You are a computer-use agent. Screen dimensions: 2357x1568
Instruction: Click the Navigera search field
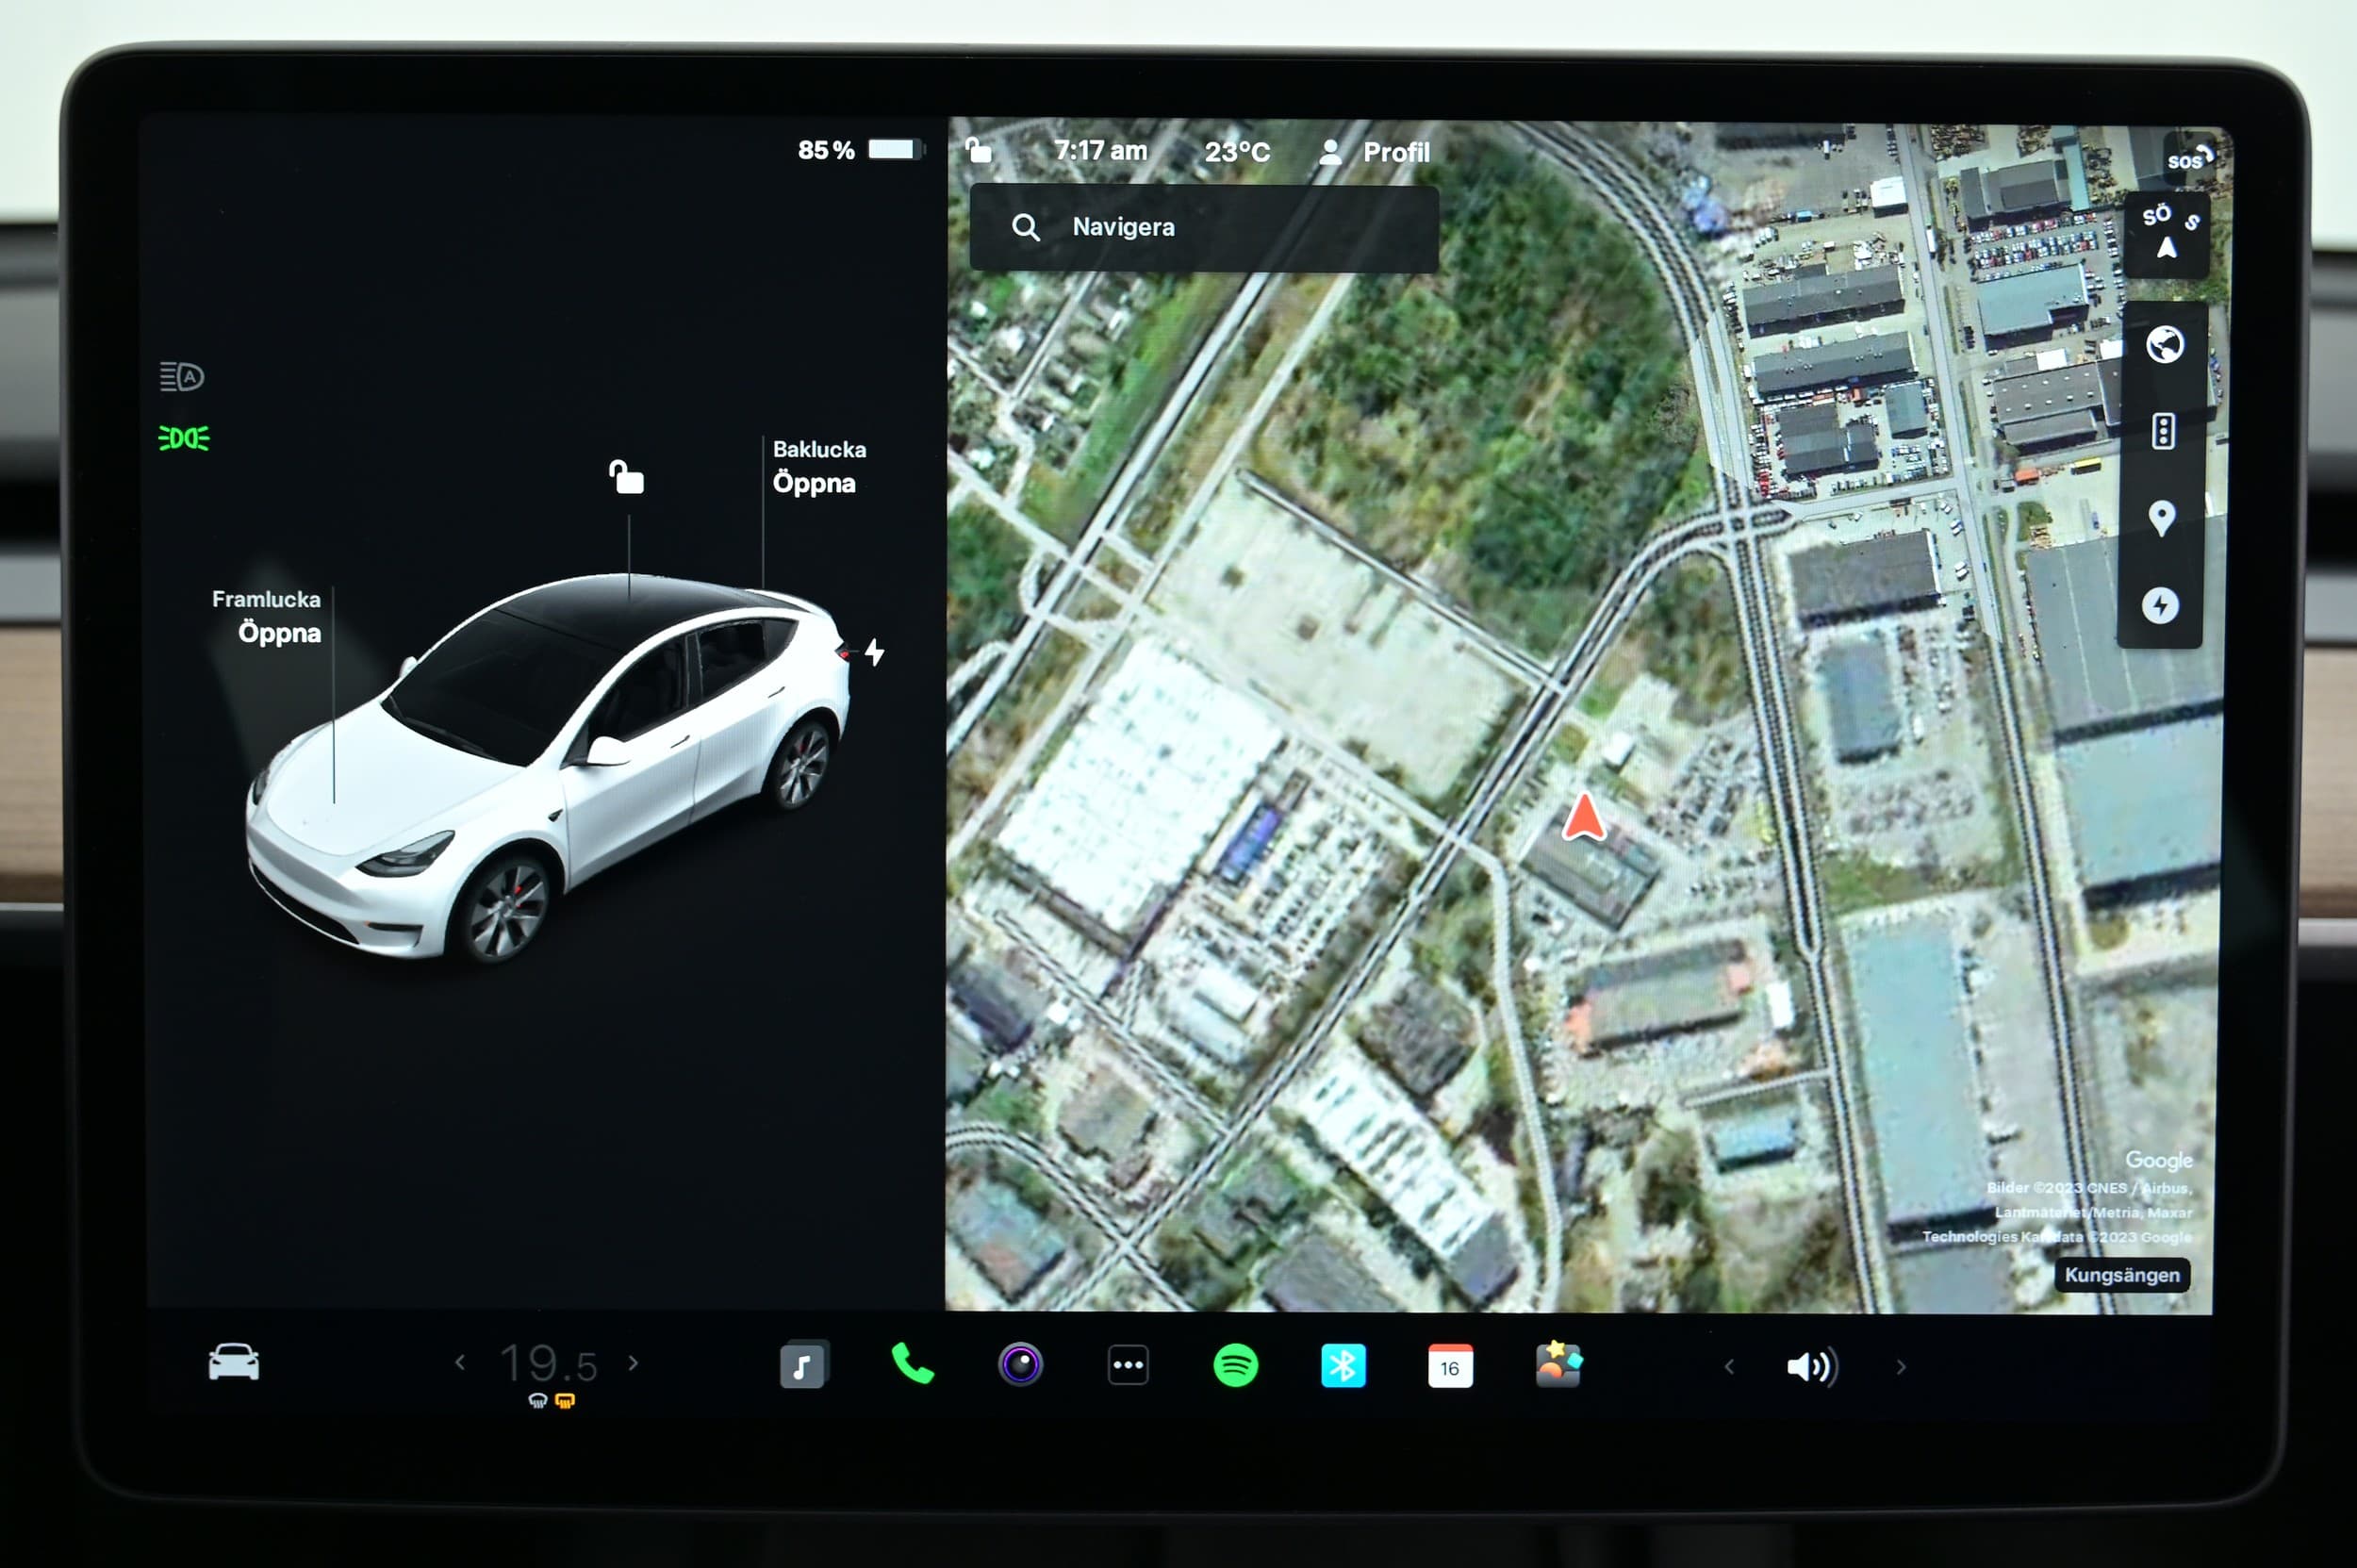[1203, 228]
